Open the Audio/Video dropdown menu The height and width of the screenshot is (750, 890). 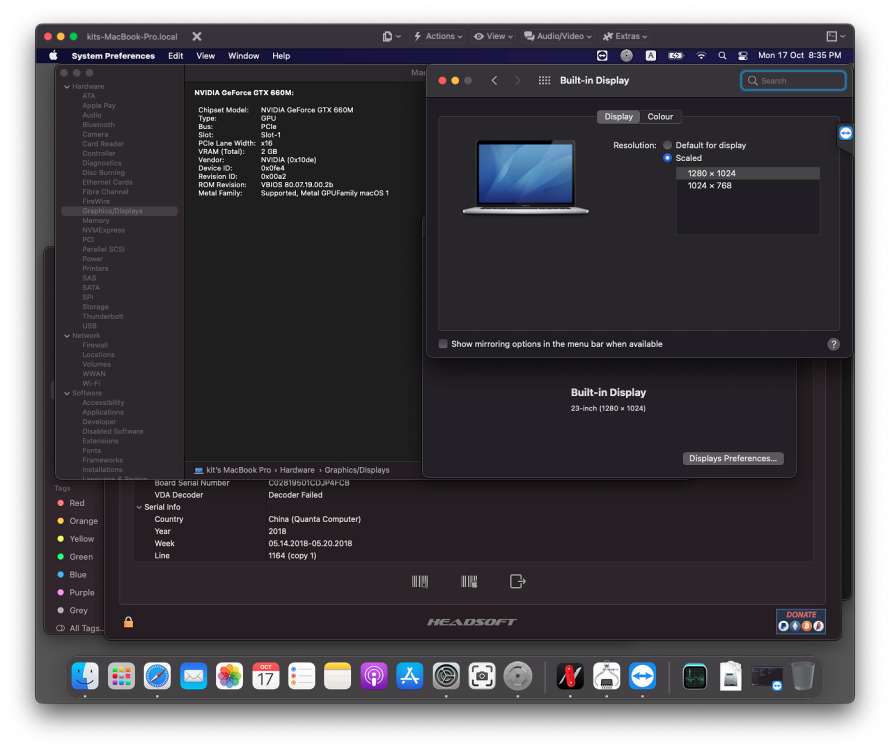[x=558, y=36]
